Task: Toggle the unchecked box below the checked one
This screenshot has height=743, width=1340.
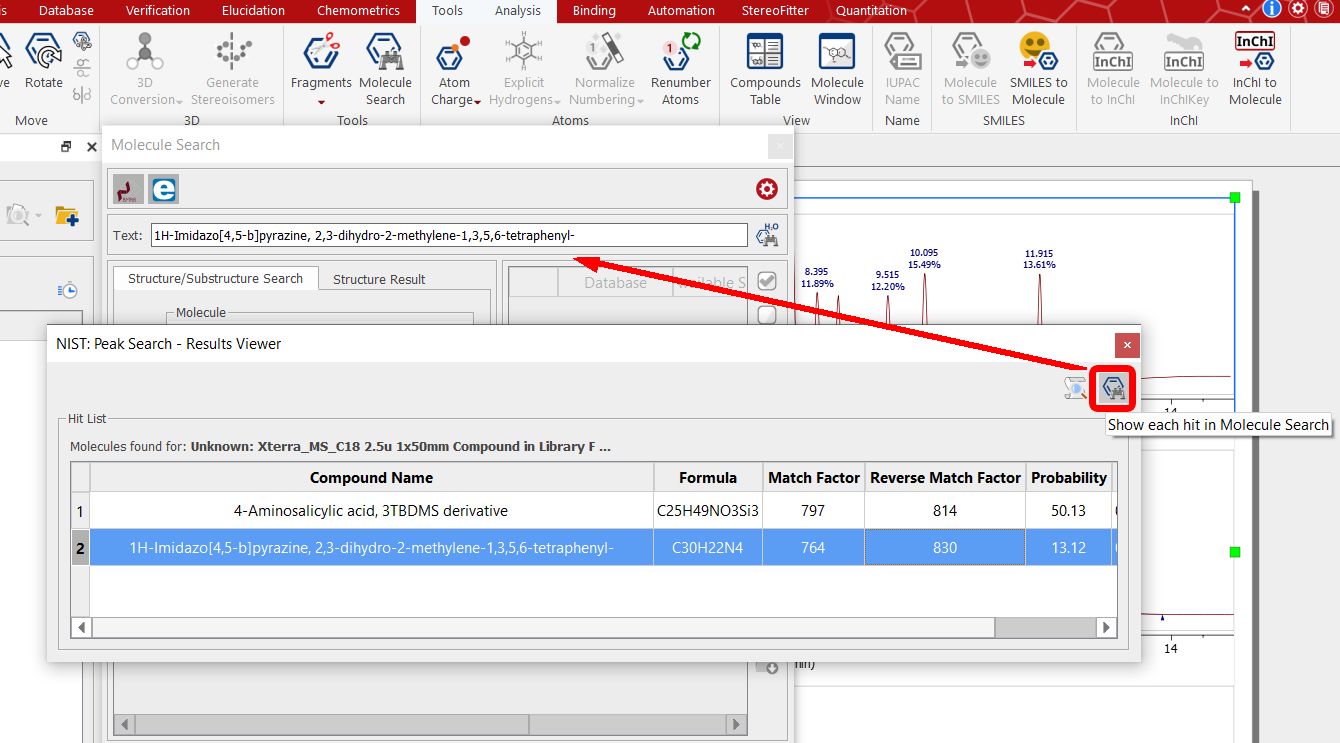Action: [x=767, y=315]
